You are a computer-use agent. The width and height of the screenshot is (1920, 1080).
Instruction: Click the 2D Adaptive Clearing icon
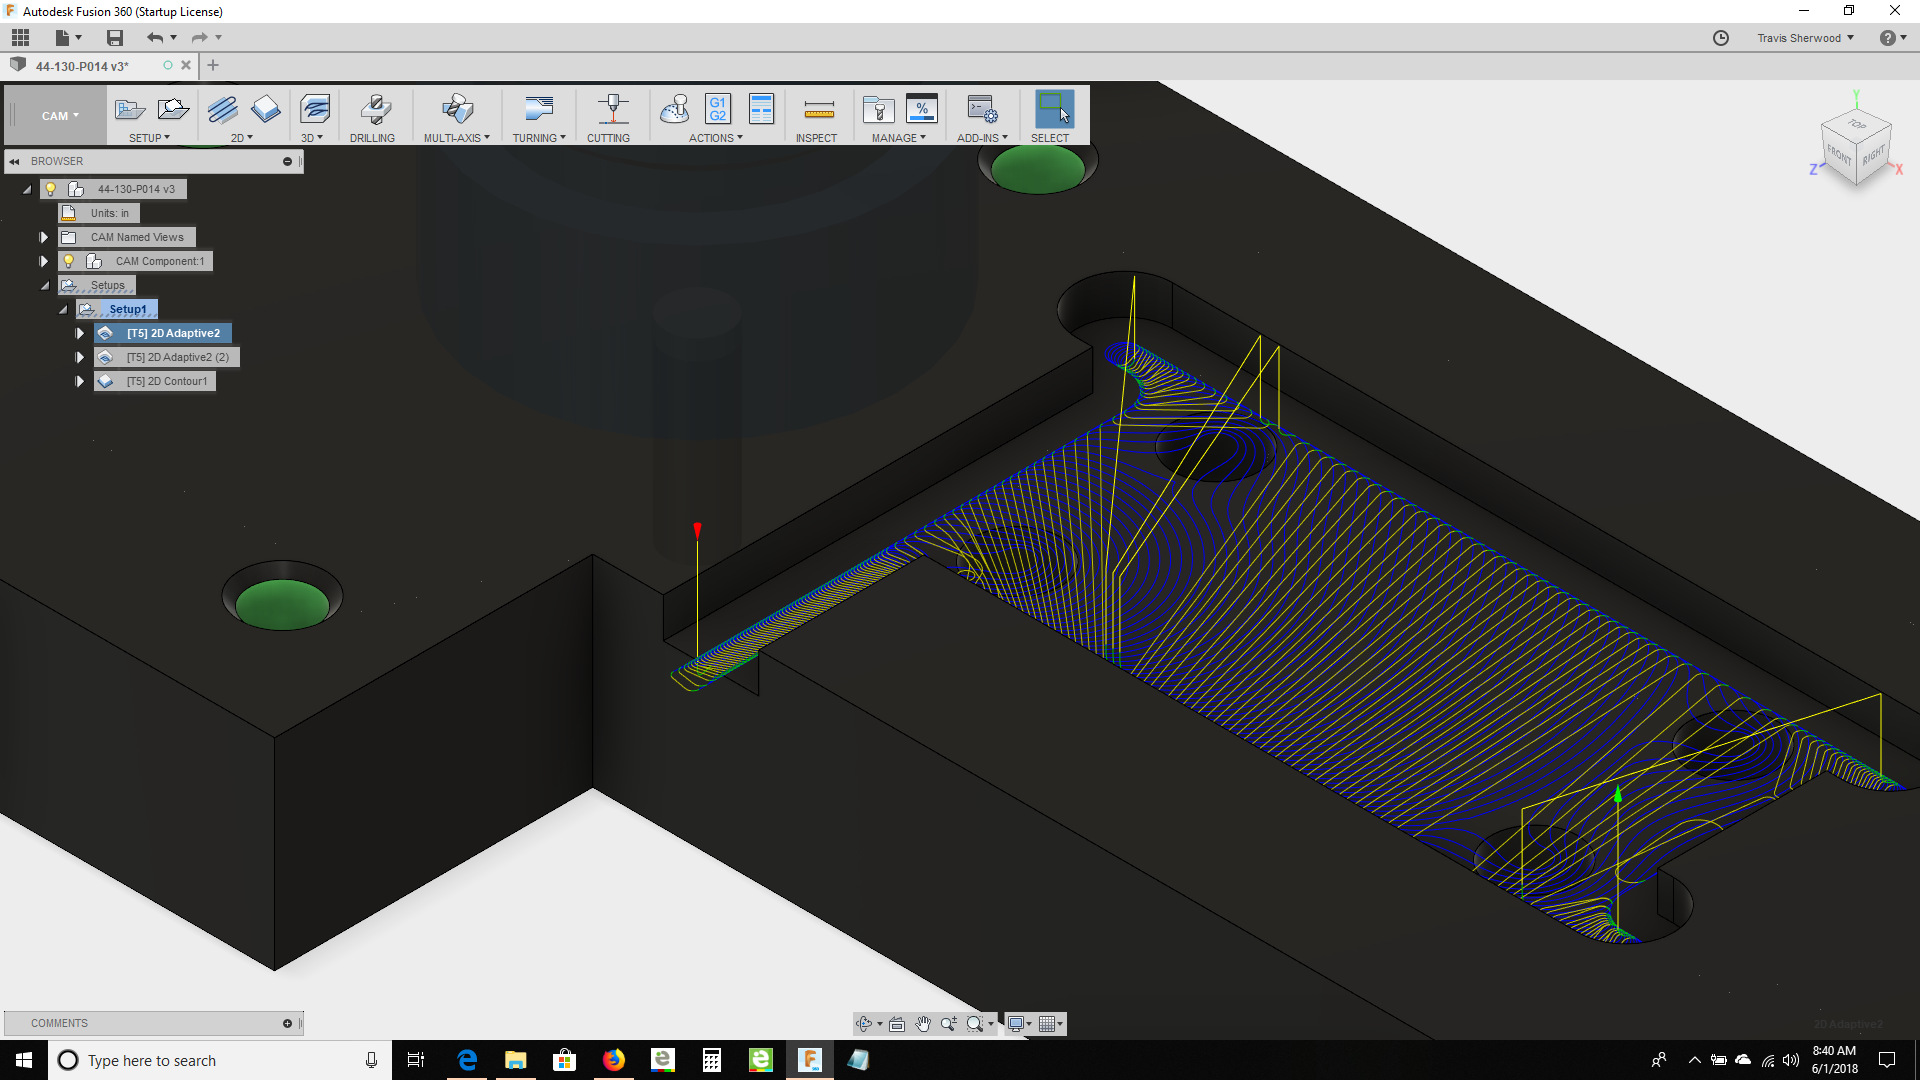point(222,109)
